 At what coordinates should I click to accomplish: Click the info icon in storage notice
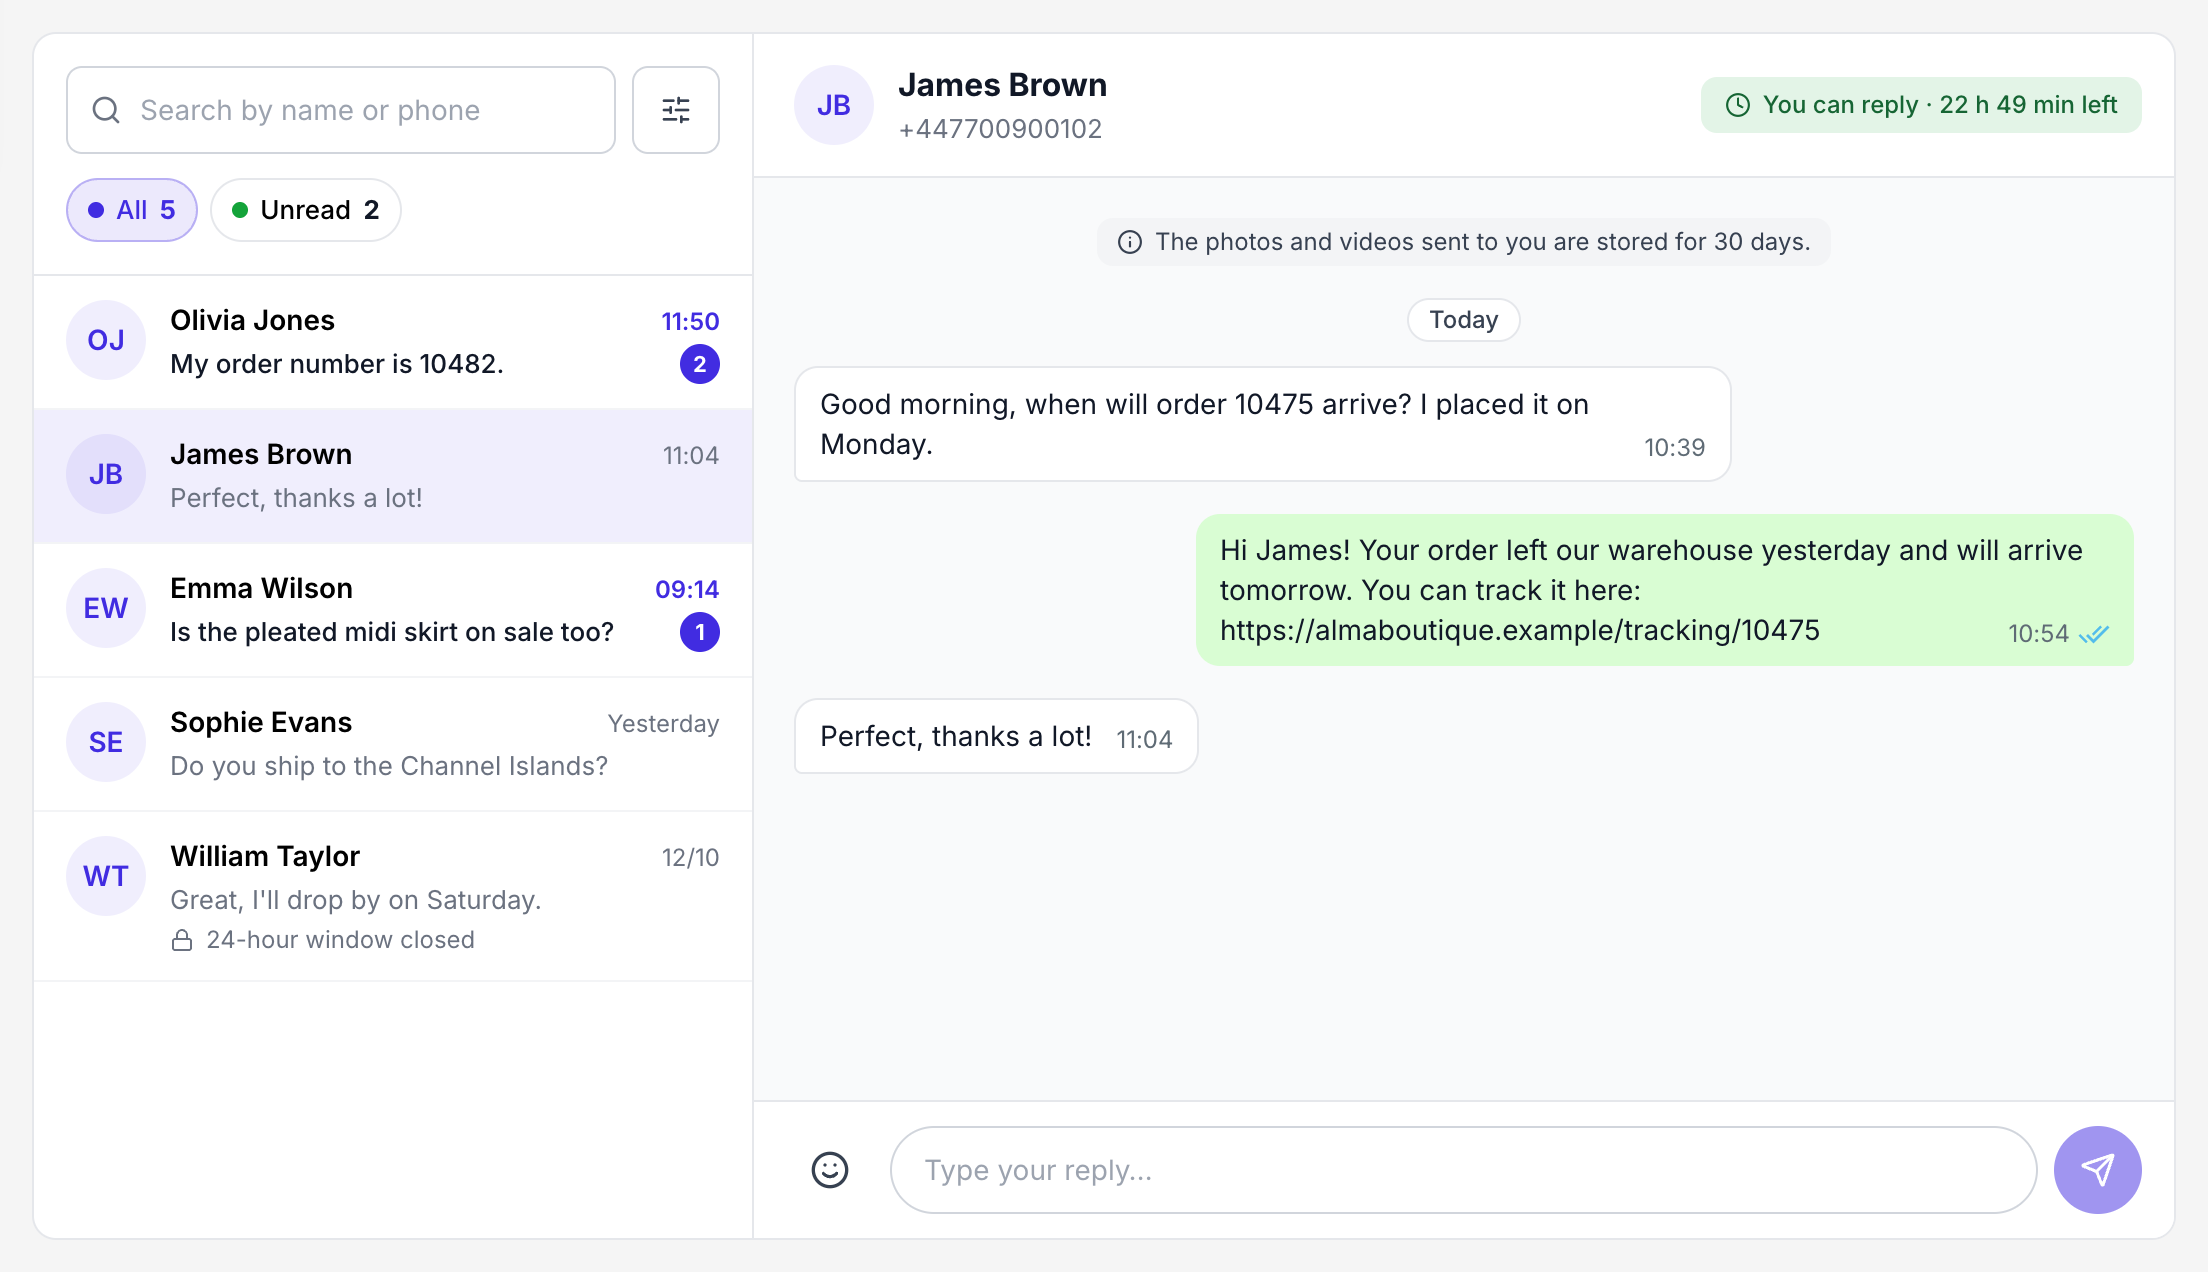click(1130, 242)
